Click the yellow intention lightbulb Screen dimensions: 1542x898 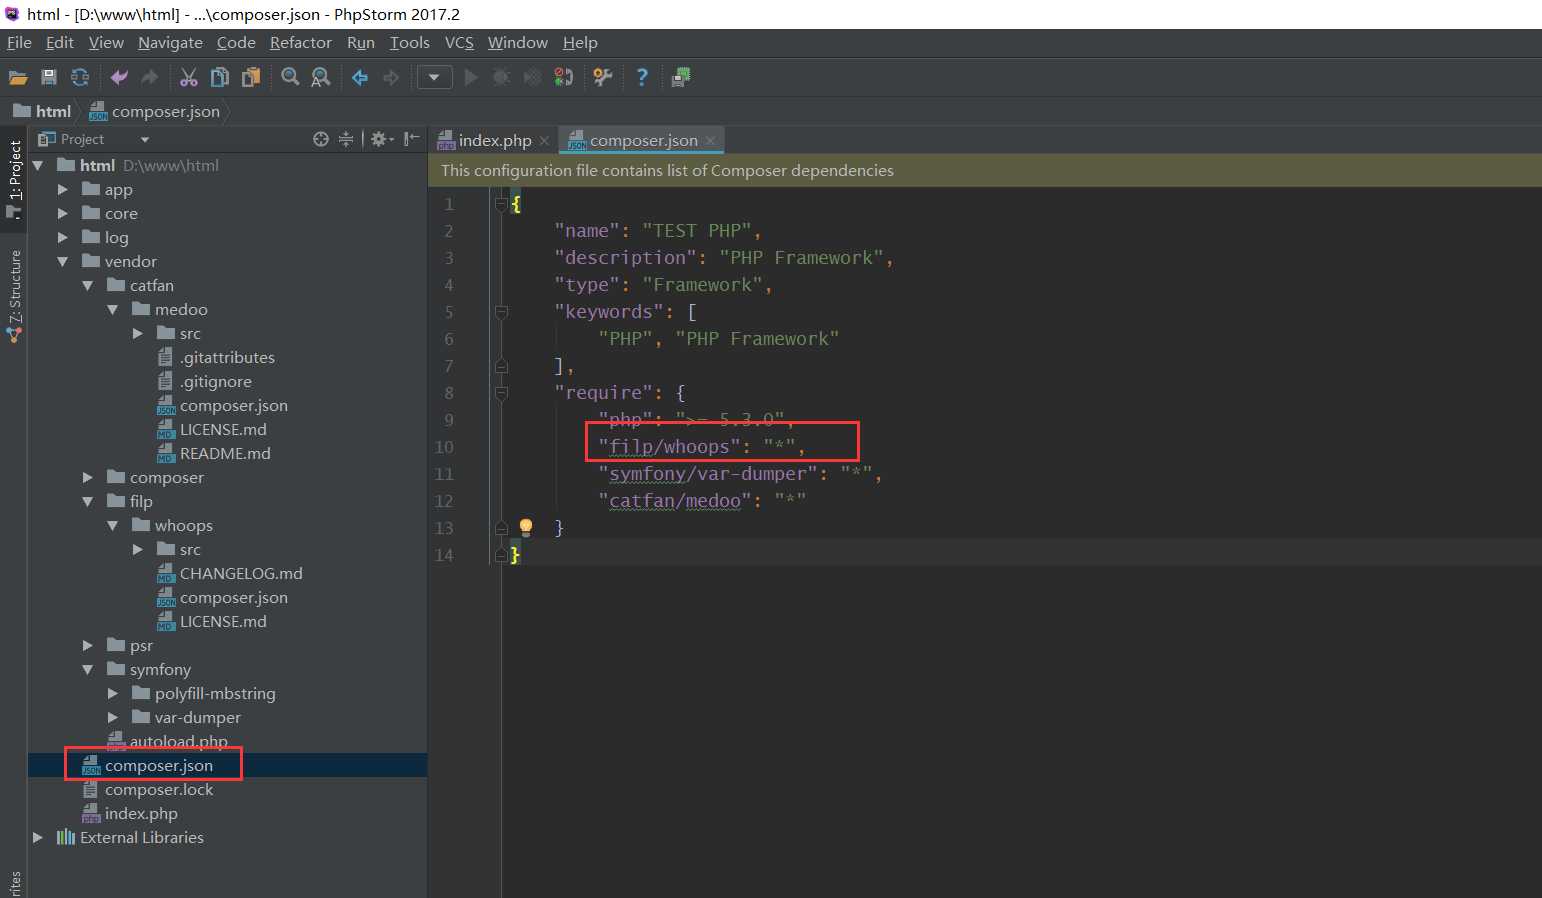(x=526, y=527)
